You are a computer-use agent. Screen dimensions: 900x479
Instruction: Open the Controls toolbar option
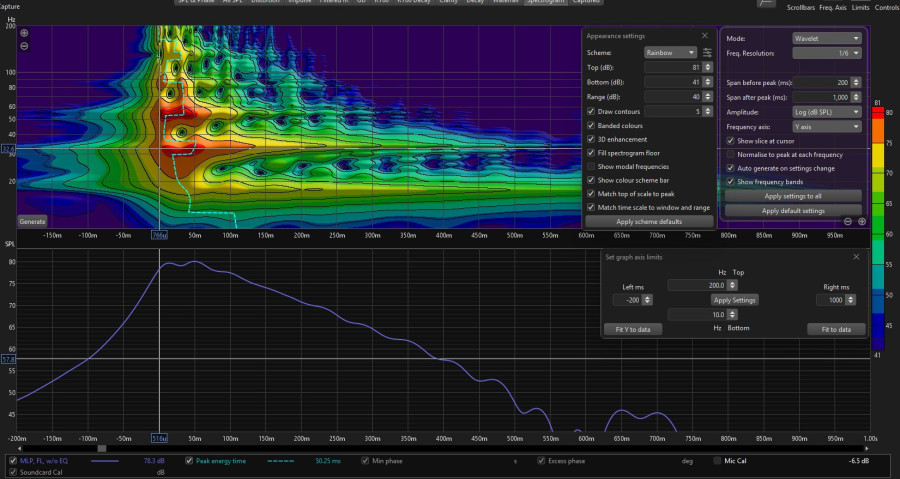(x=887, y=7)
